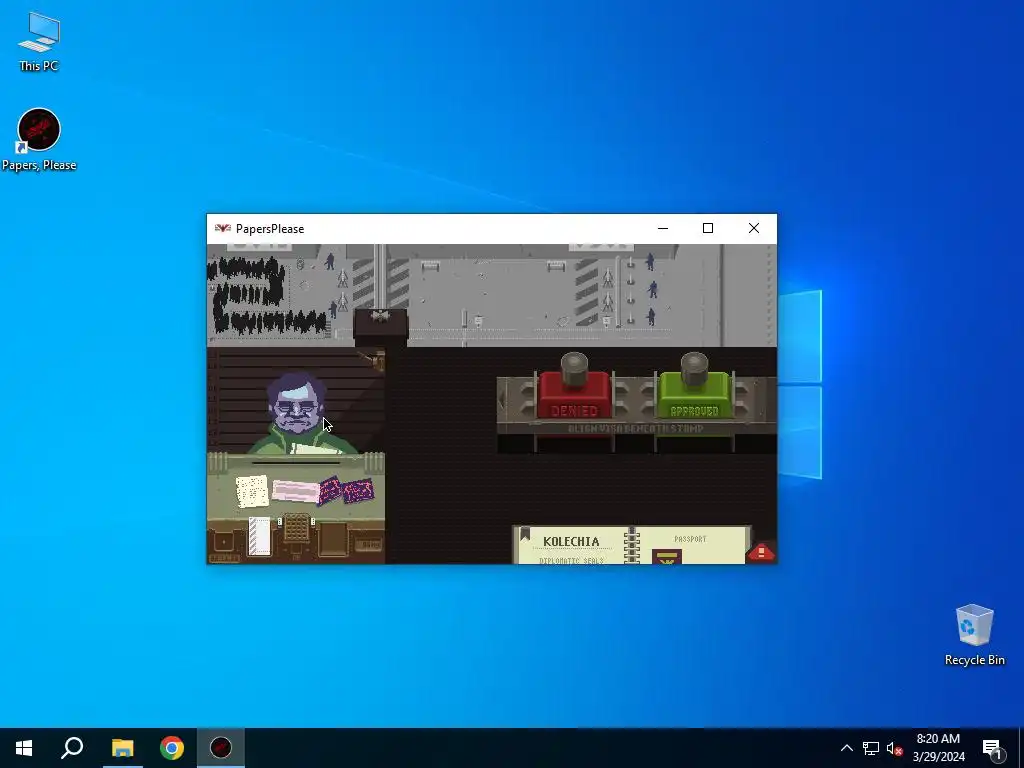1024x768 pixels.
Task: Click the inspection booth on the border map
Action: click(x=381, y=327)
